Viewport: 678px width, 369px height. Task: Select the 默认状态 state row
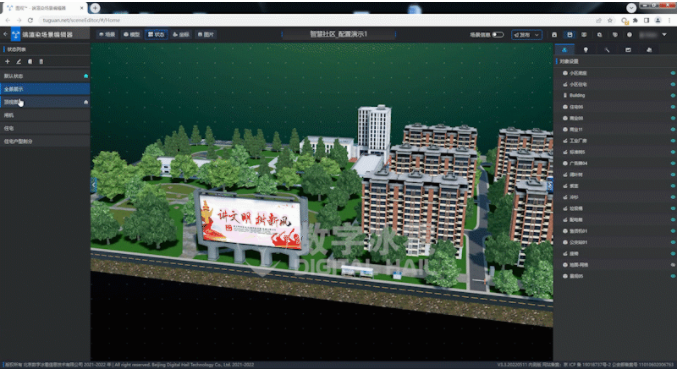(45, 76)
